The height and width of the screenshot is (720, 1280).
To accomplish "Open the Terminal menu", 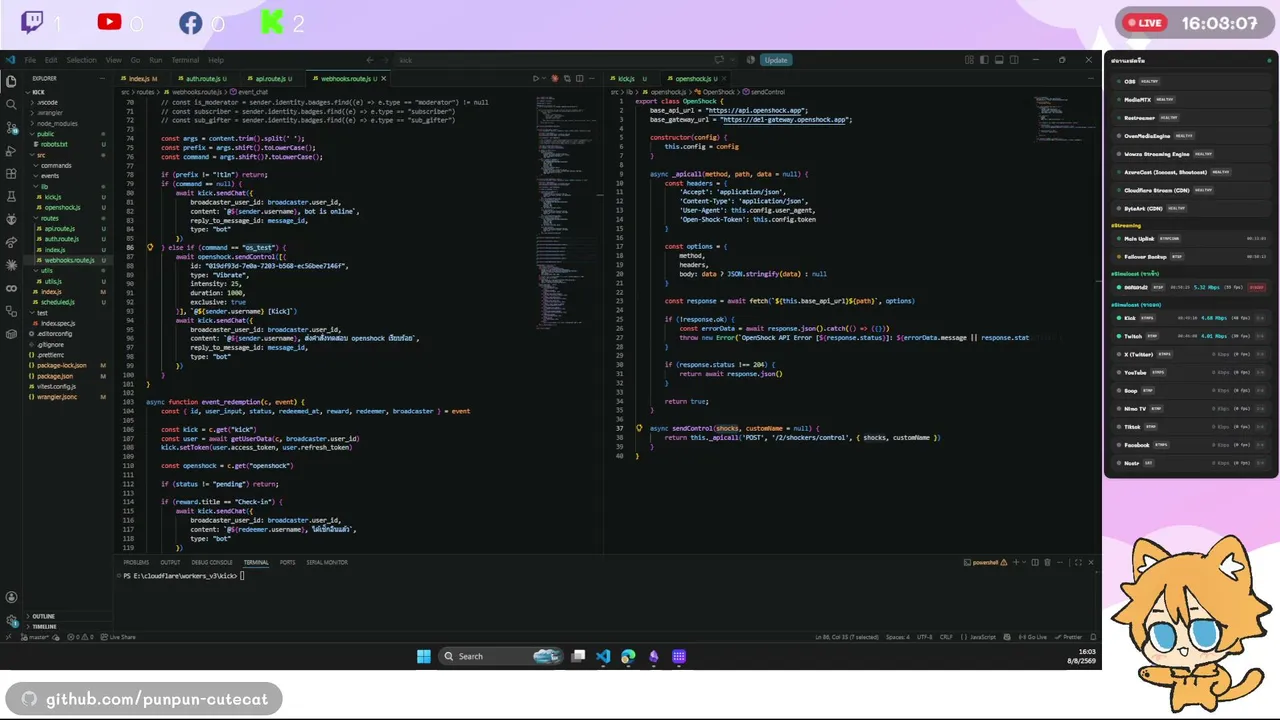I will tap(185, 60).
